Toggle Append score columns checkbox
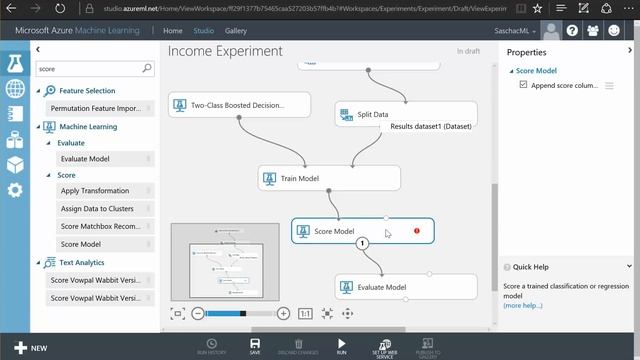Screen dimensions: 640x360 (523, 84)
